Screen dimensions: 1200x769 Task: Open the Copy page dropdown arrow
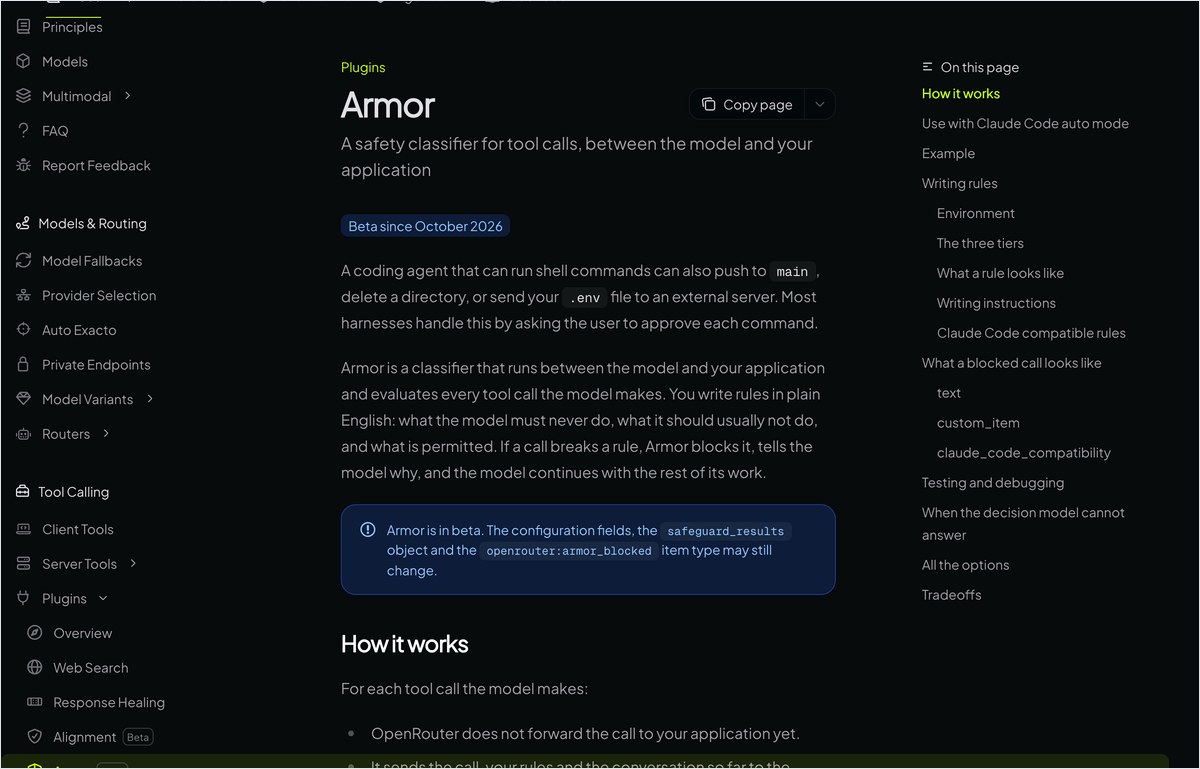coord(820,104)
